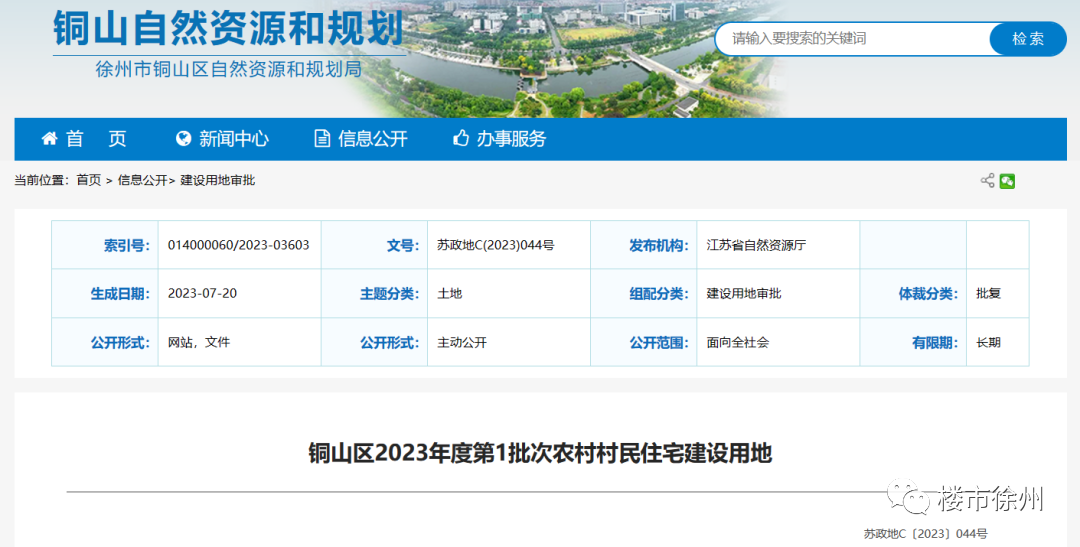Click the document icon beside 信息公开
Viewport: 1080px width, 547px height.
tap(322, 138)
